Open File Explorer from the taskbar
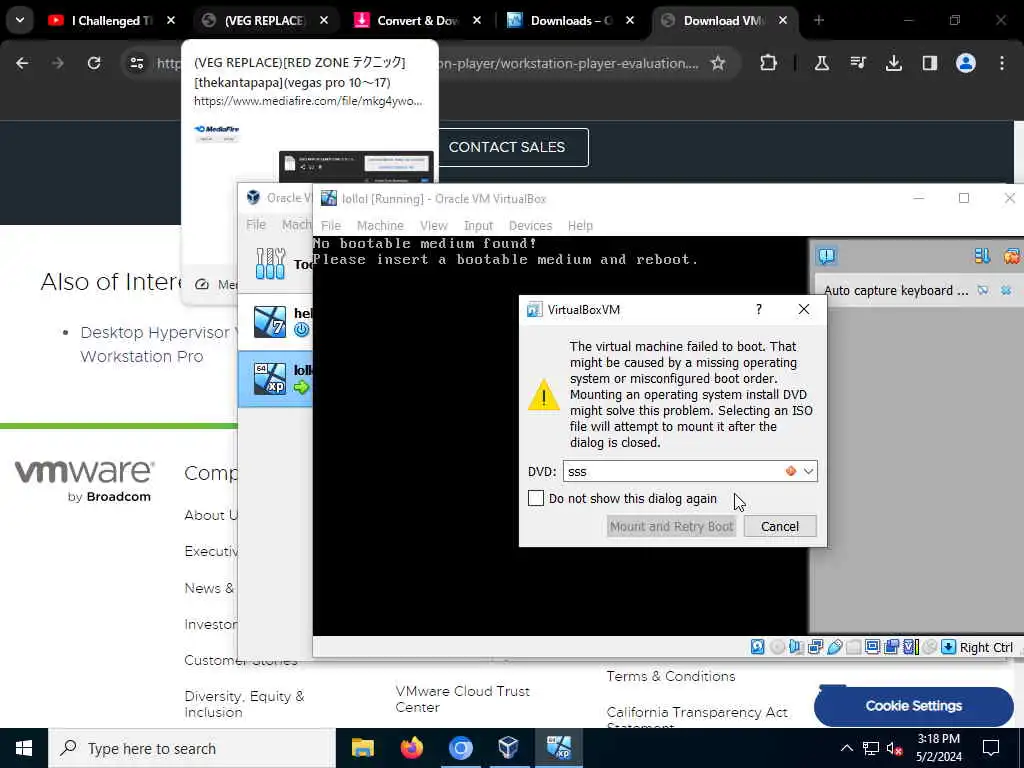 pos(362,748)
